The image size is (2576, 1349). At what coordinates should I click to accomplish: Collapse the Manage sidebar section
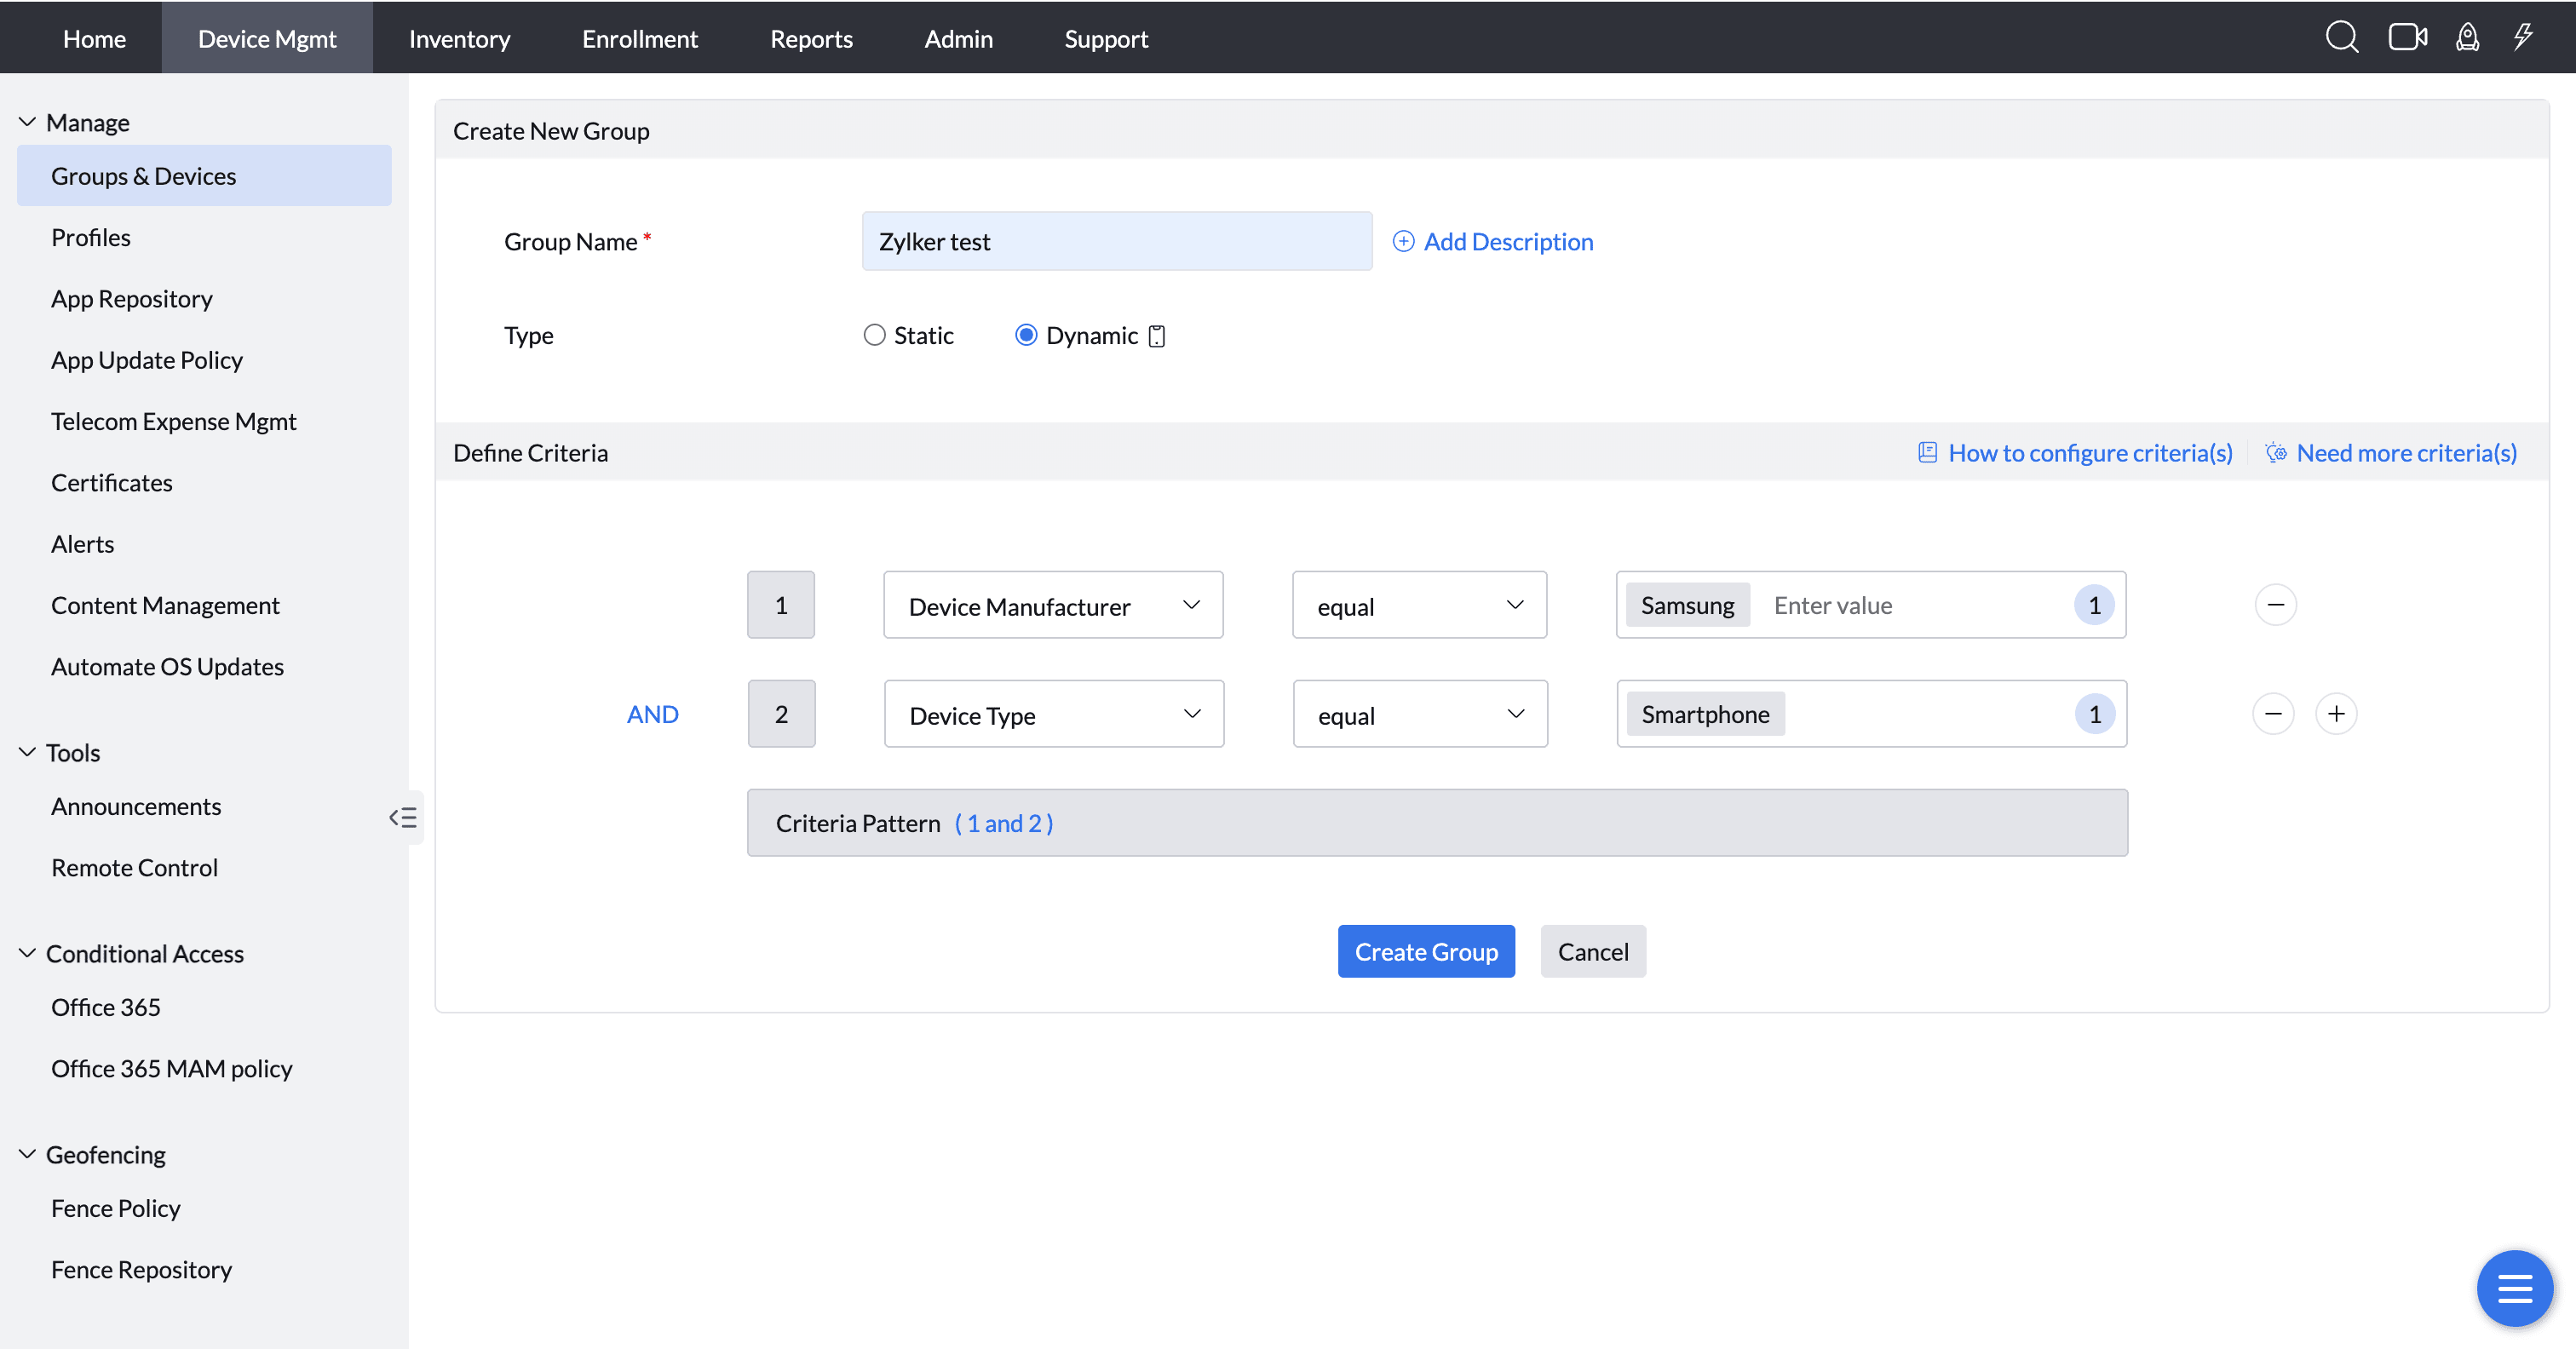click(x=27, y=122)
